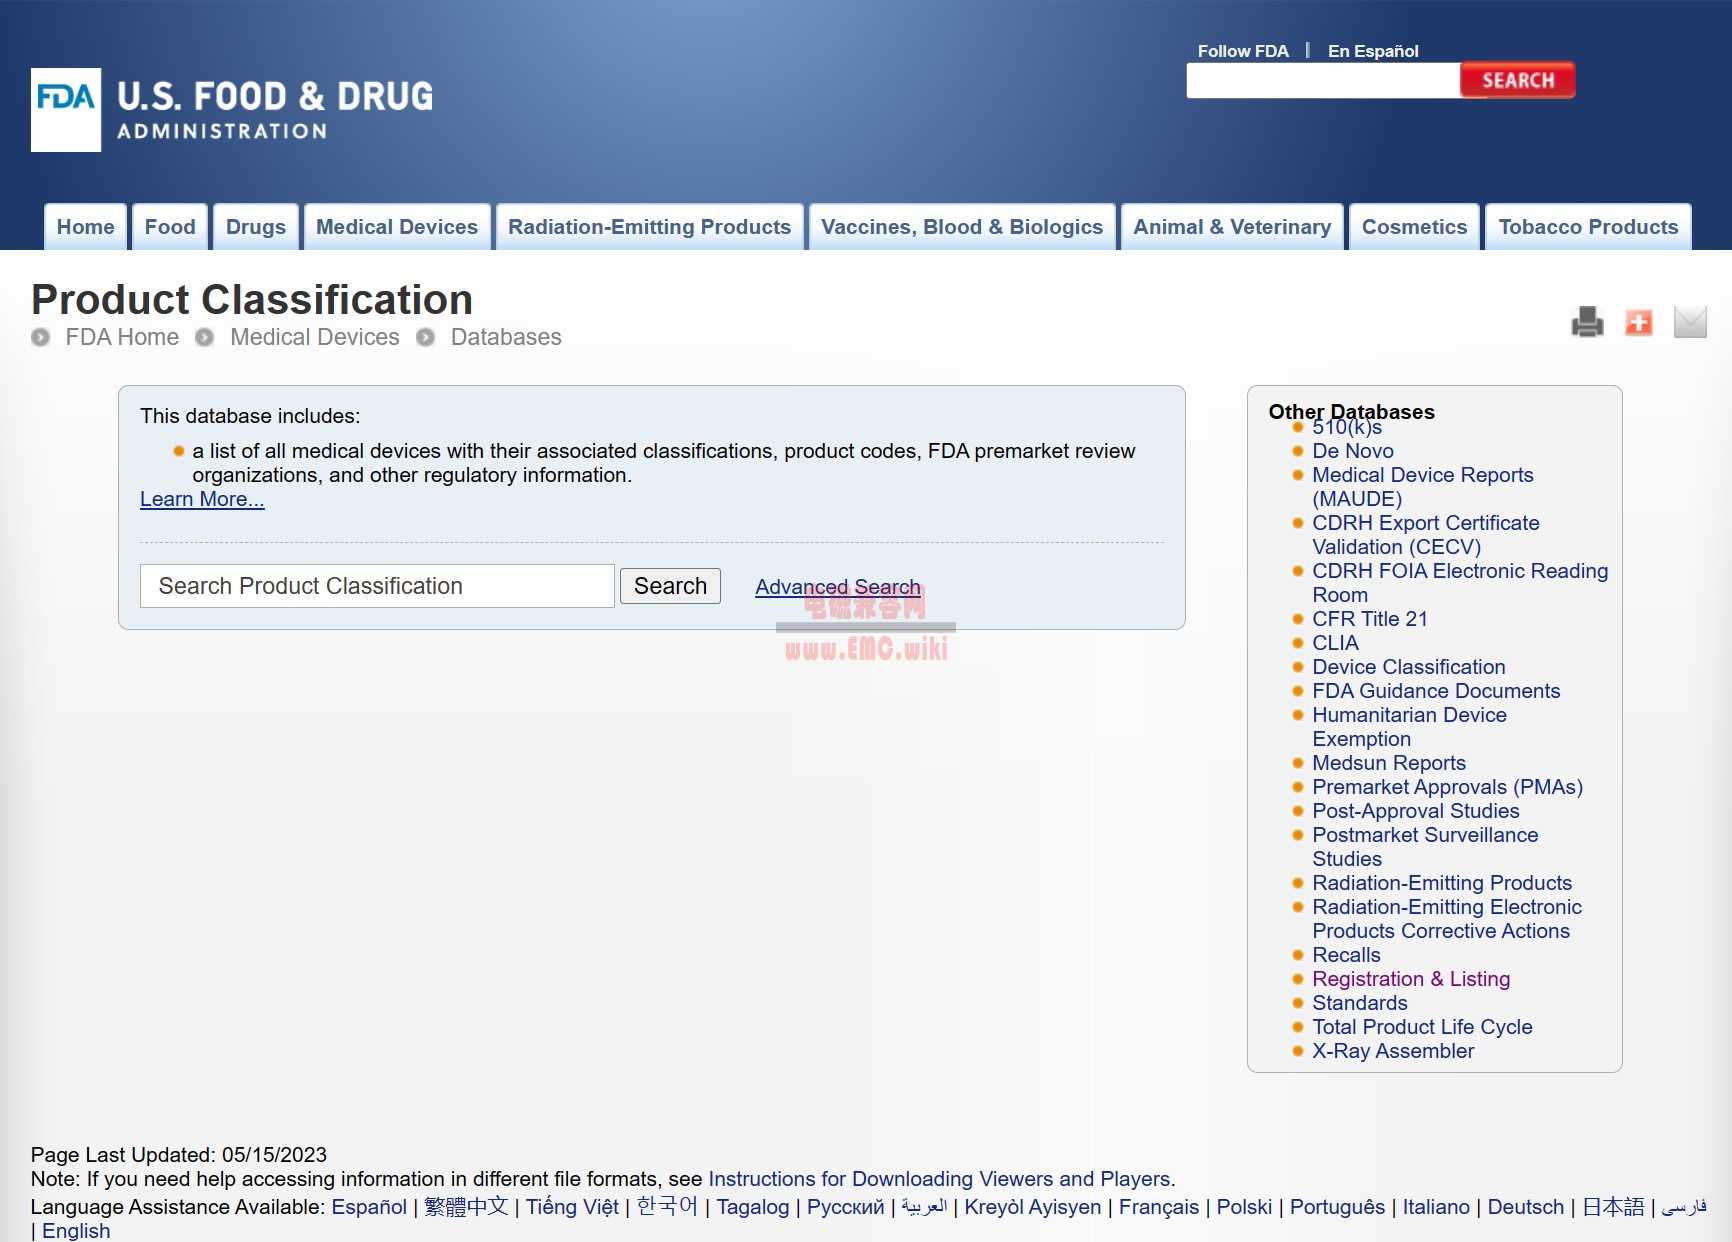Open FDA Guidance Documents link
1732x1242 pixels.
point(1436,691)
